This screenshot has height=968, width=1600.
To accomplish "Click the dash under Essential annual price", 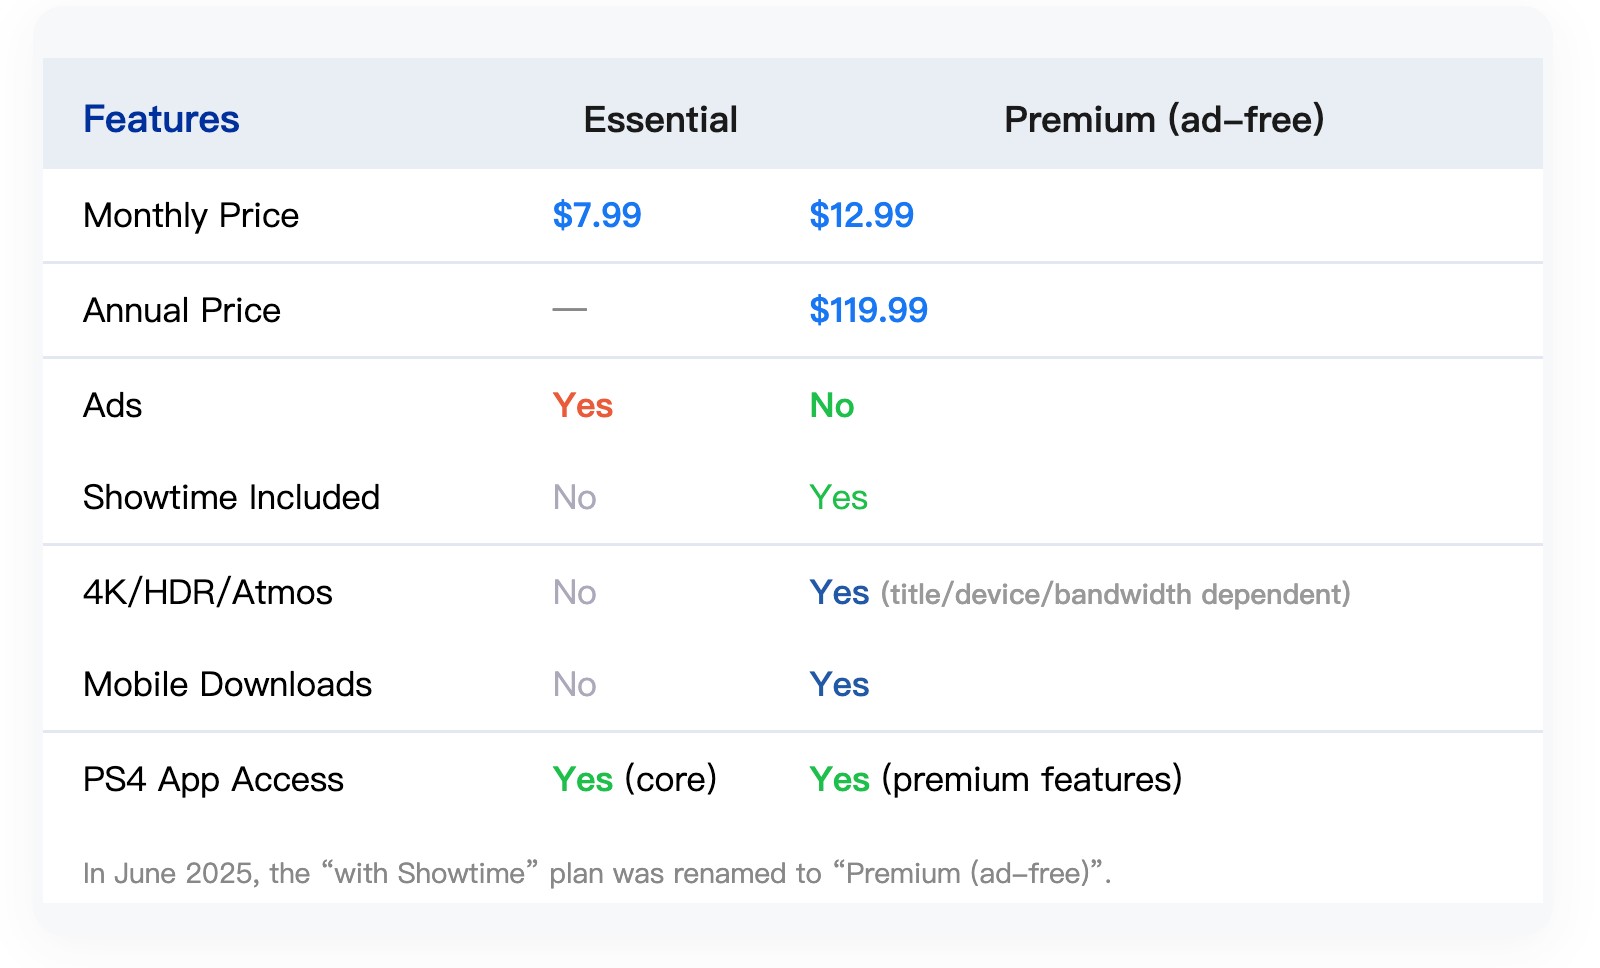I will pyautogui.click(x=570, y=310).
